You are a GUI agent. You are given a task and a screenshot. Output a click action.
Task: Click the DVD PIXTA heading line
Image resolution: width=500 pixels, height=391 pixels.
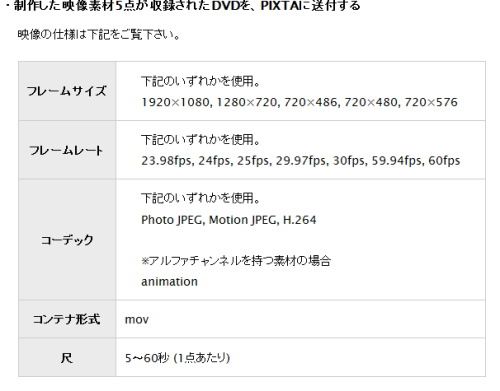(x=184, y=5)
